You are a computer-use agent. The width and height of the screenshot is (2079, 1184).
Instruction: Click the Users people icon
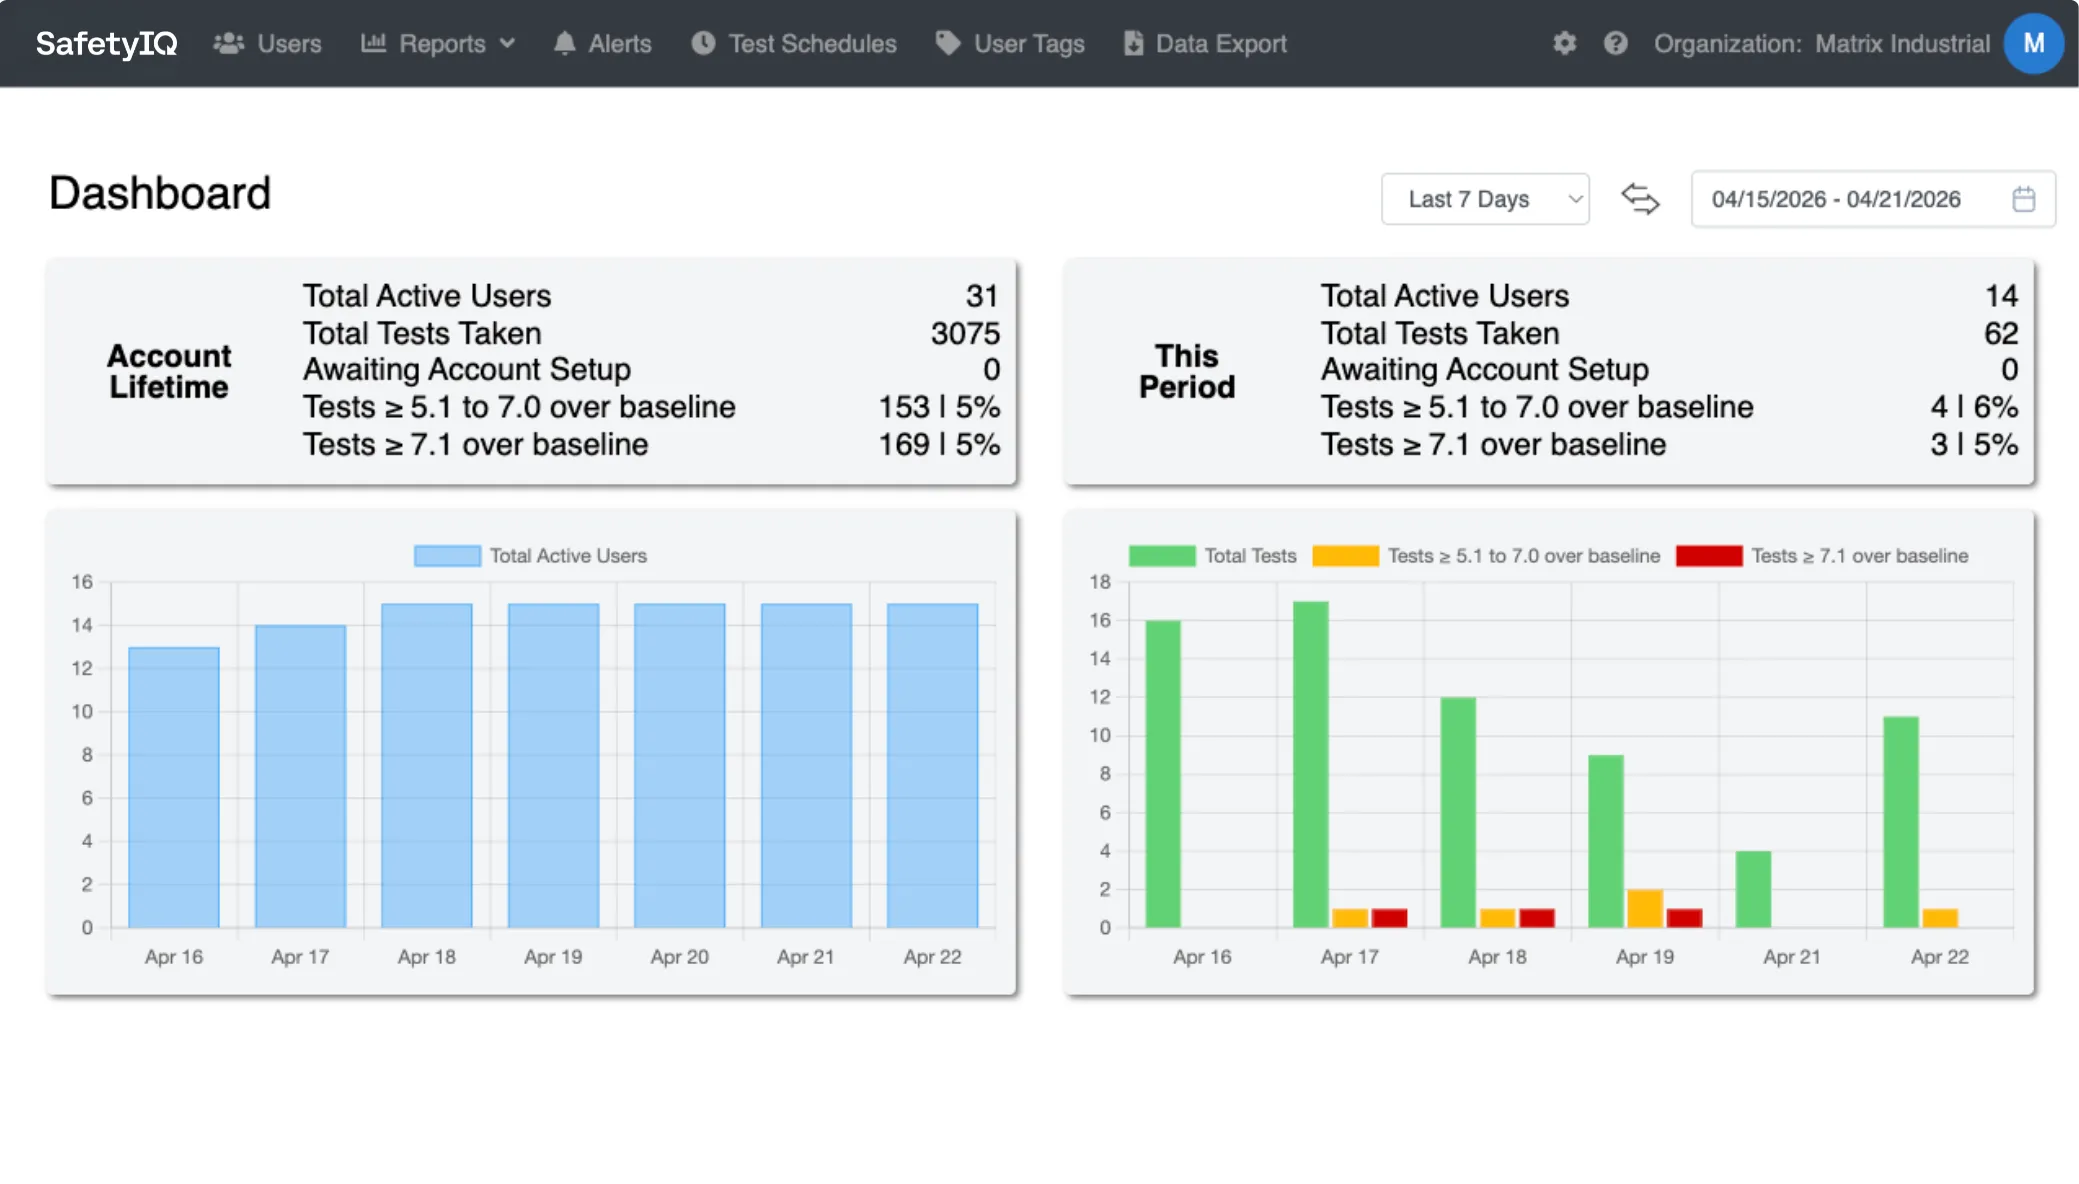[x=229, y=43]
